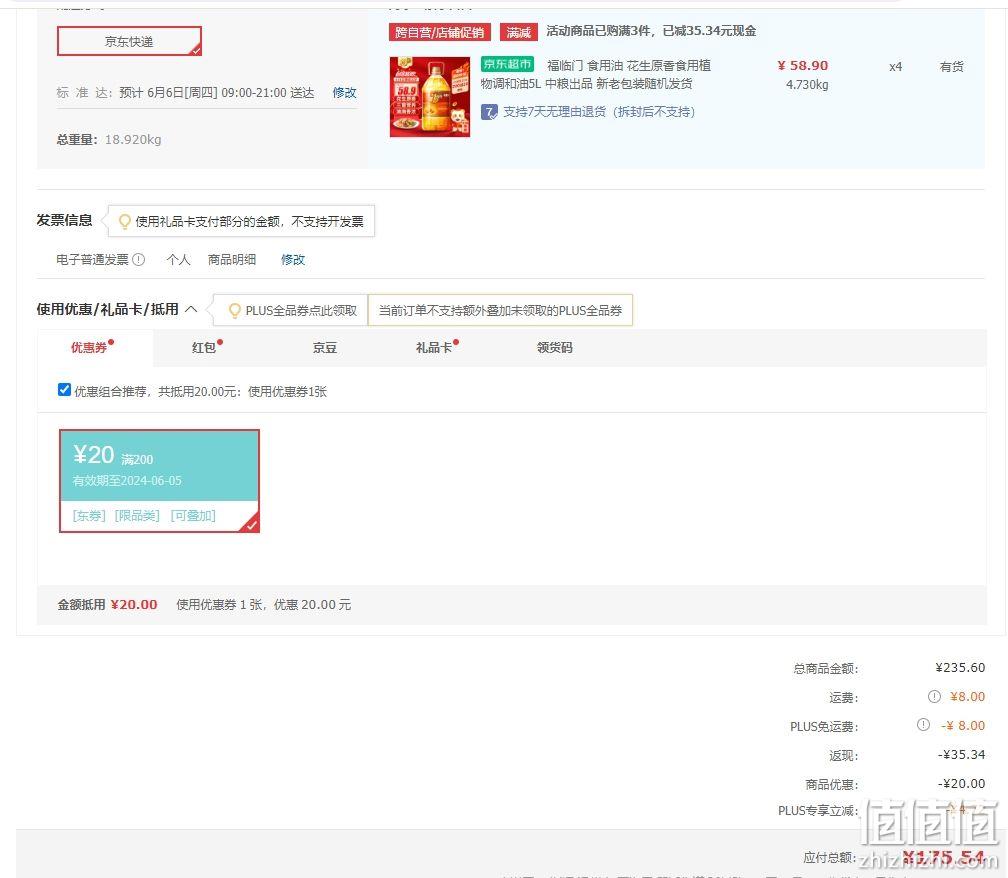Screen dimensions: 1008x878
Task: Click 修改 in the invoice information row
Action: click(292, 260)
